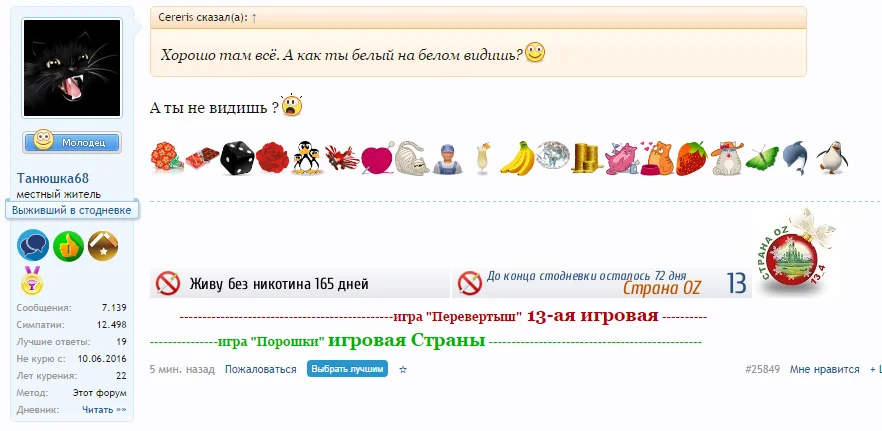Jump to quoted post via Cereris arrow
Viewport: 882px width, 431px height.
point(254,17)
